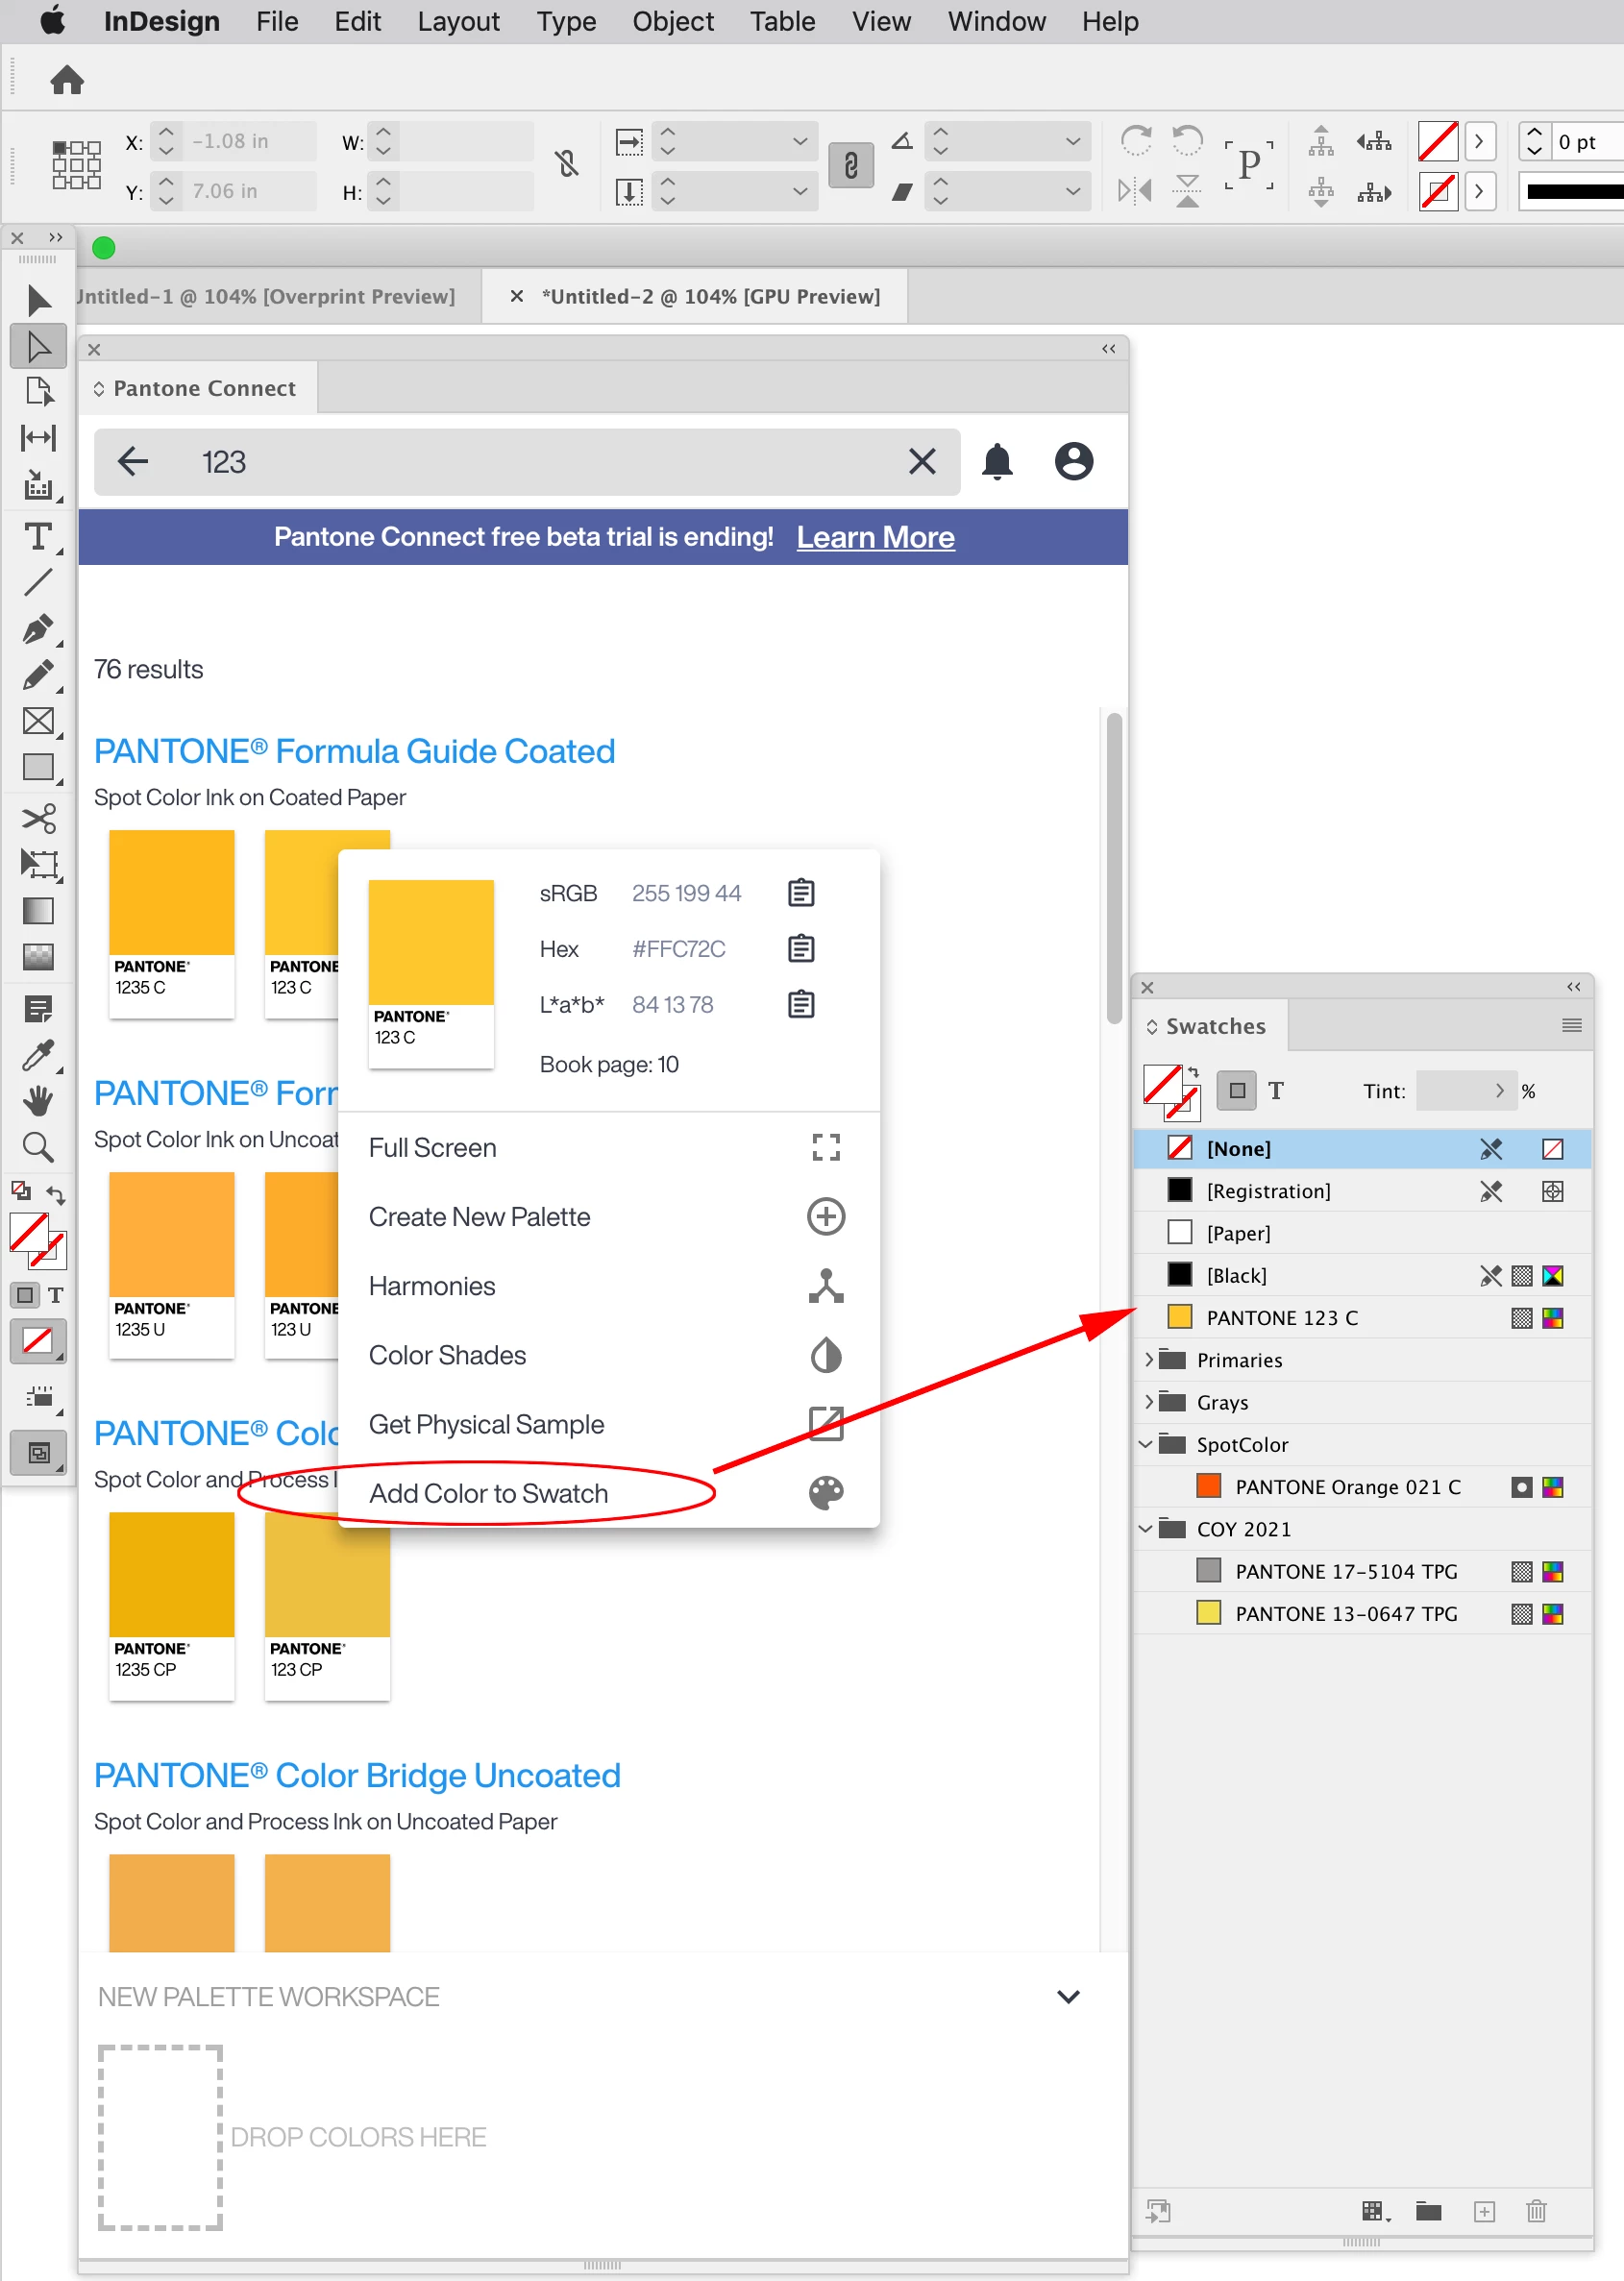The height and width of the screenshot is (2281, 1624).
Task: Open the Object menu
Action: (673, 22)
